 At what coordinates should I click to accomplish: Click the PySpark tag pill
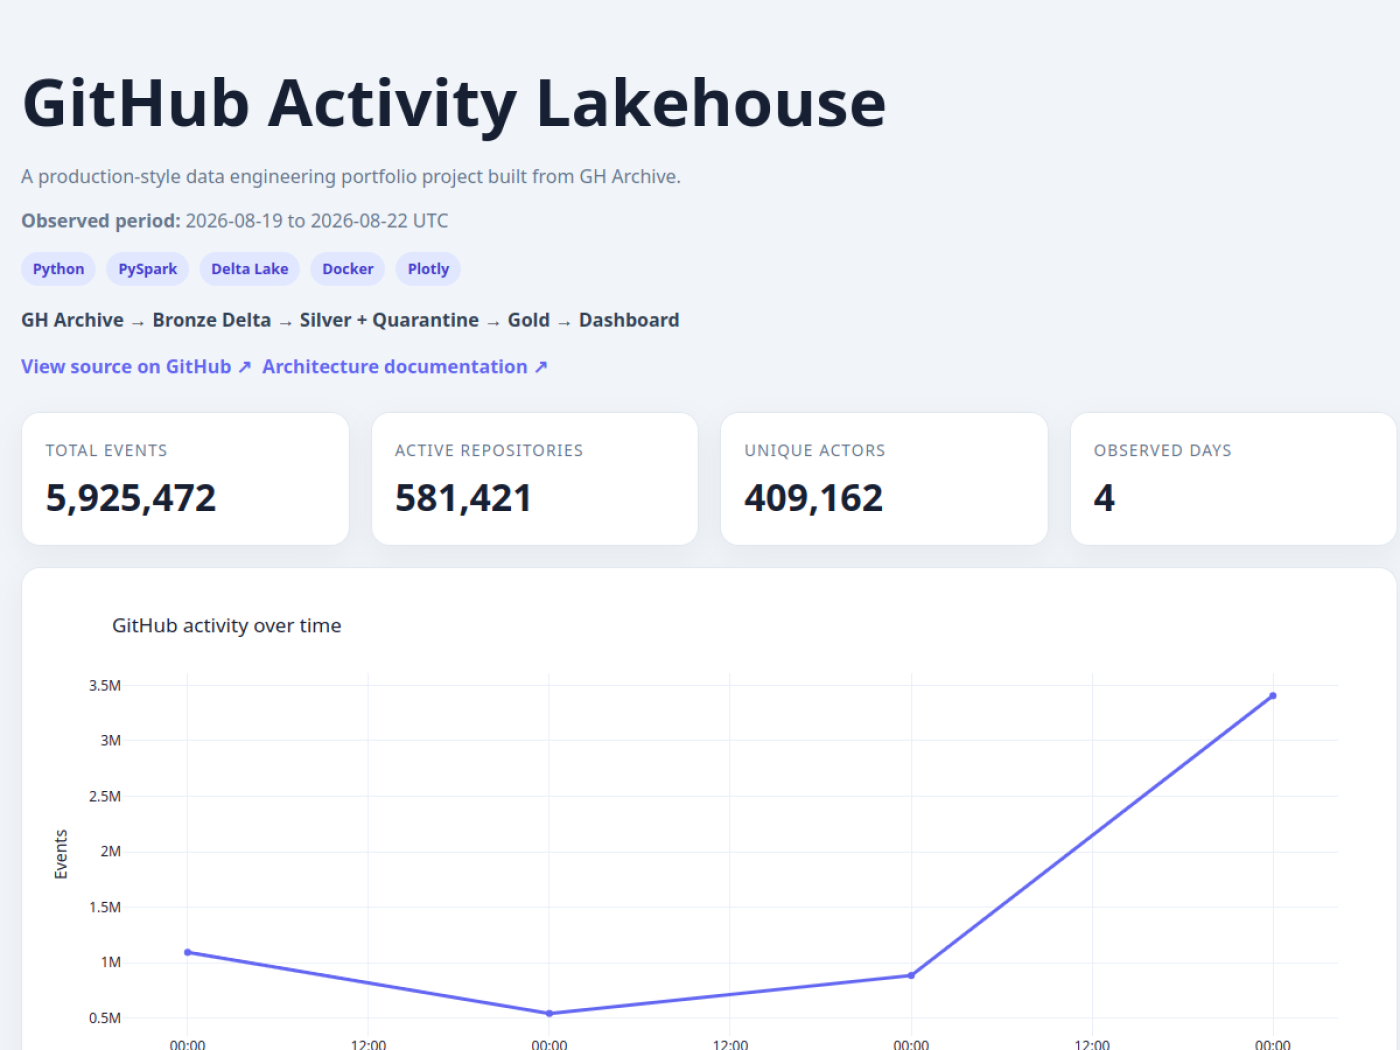[x=147, y=269]
